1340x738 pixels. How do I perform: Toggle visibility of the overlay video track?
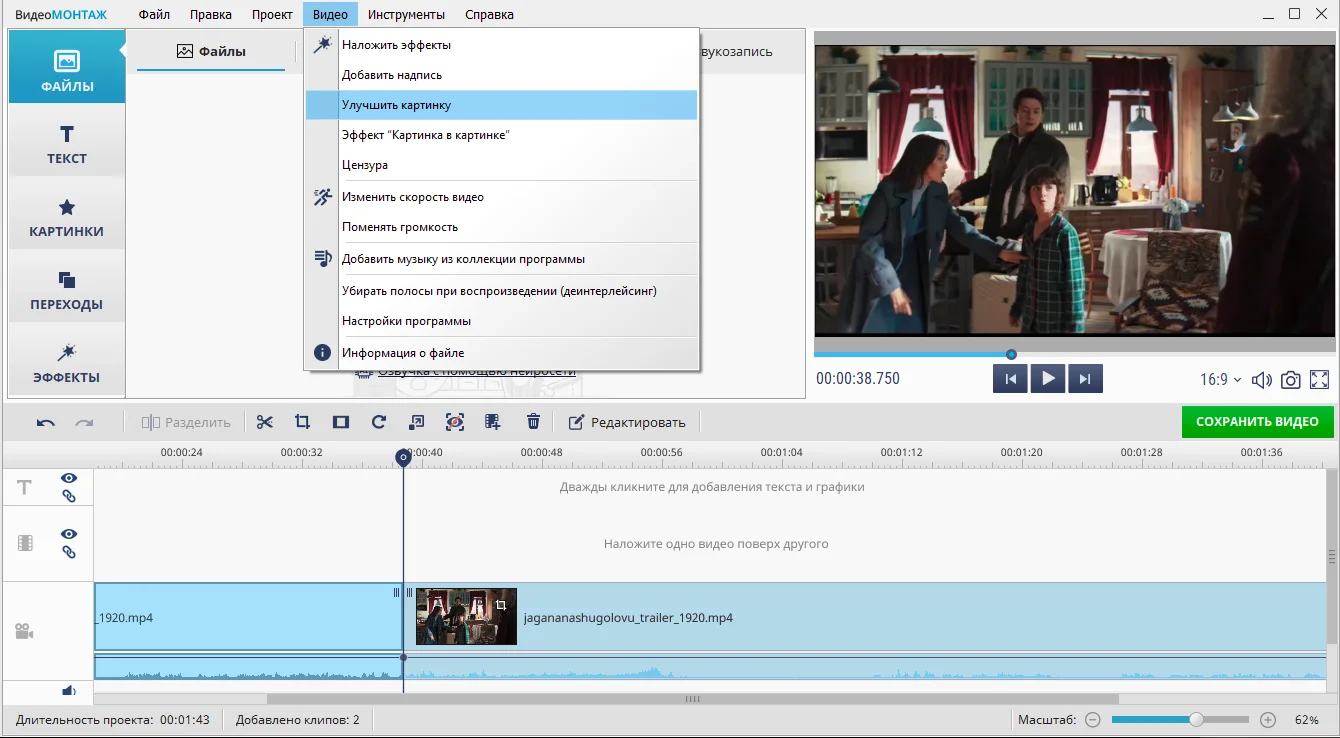pyautogui.click(x=69, y=535)
